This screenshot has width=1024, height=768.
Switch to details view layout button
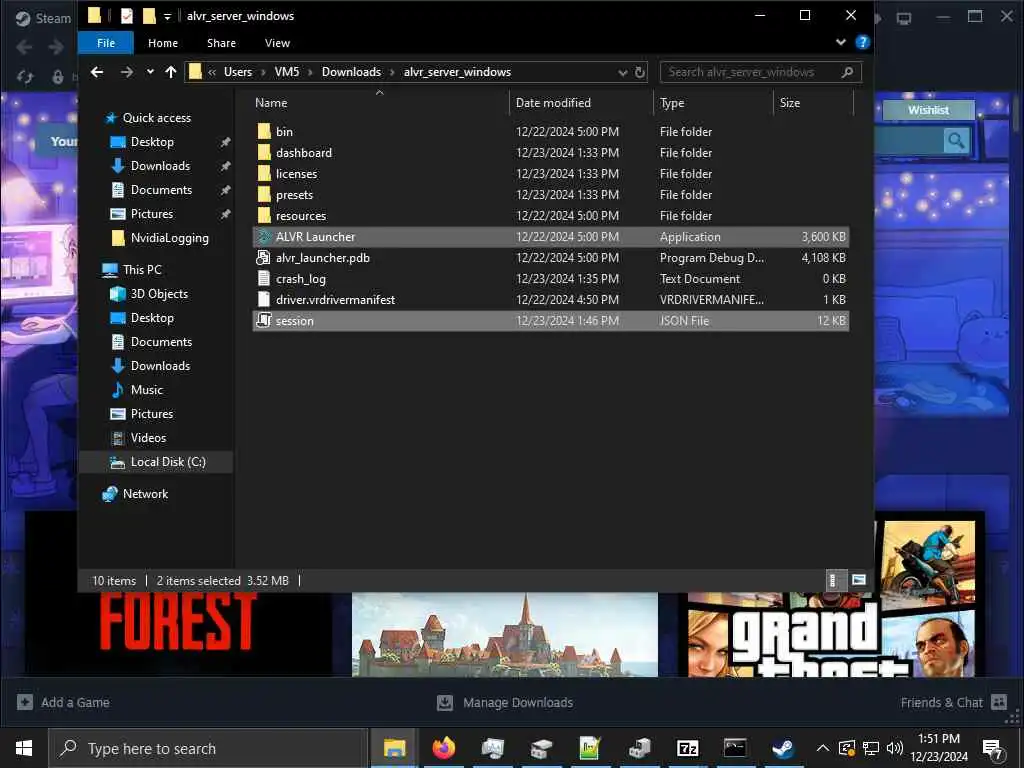click(x=833, y=581)
